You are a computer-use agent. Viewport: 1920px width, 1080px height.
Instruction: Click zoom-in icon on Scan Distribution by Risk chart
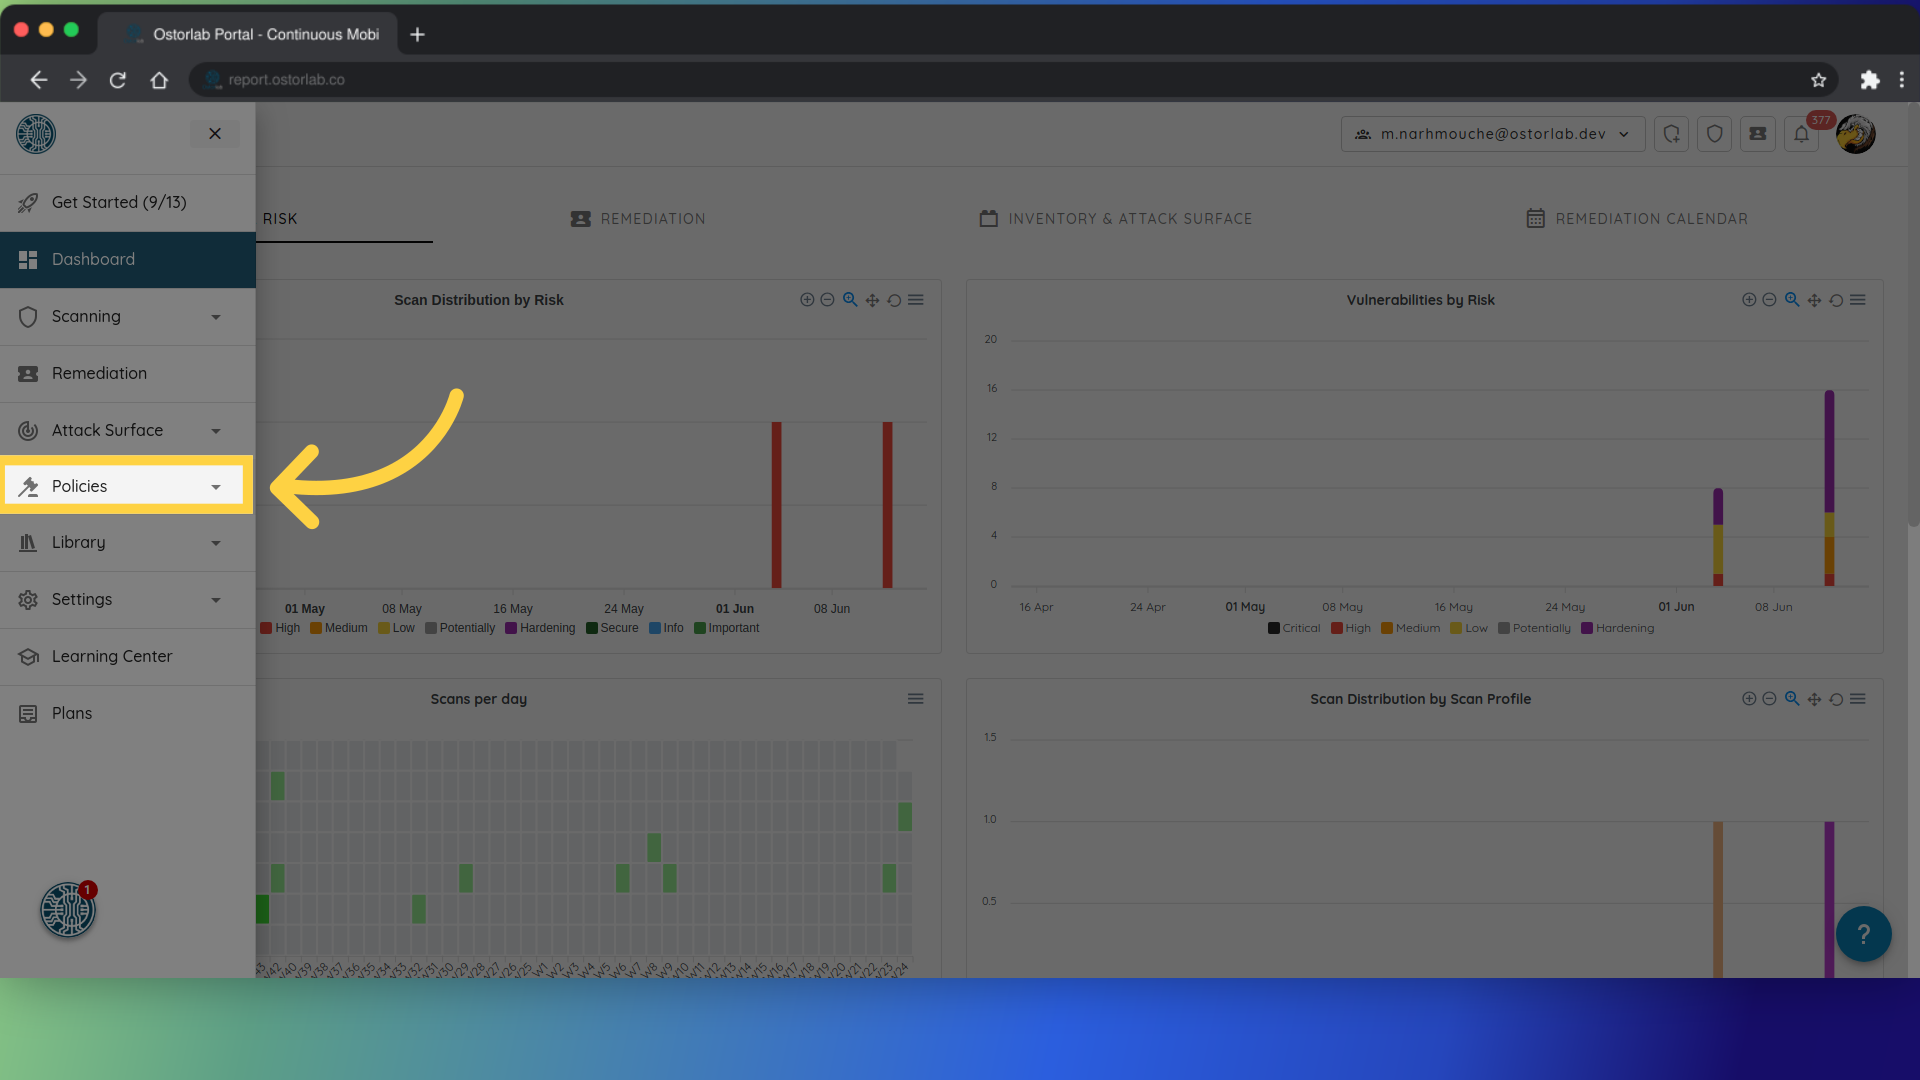click(x=807, y=300)
